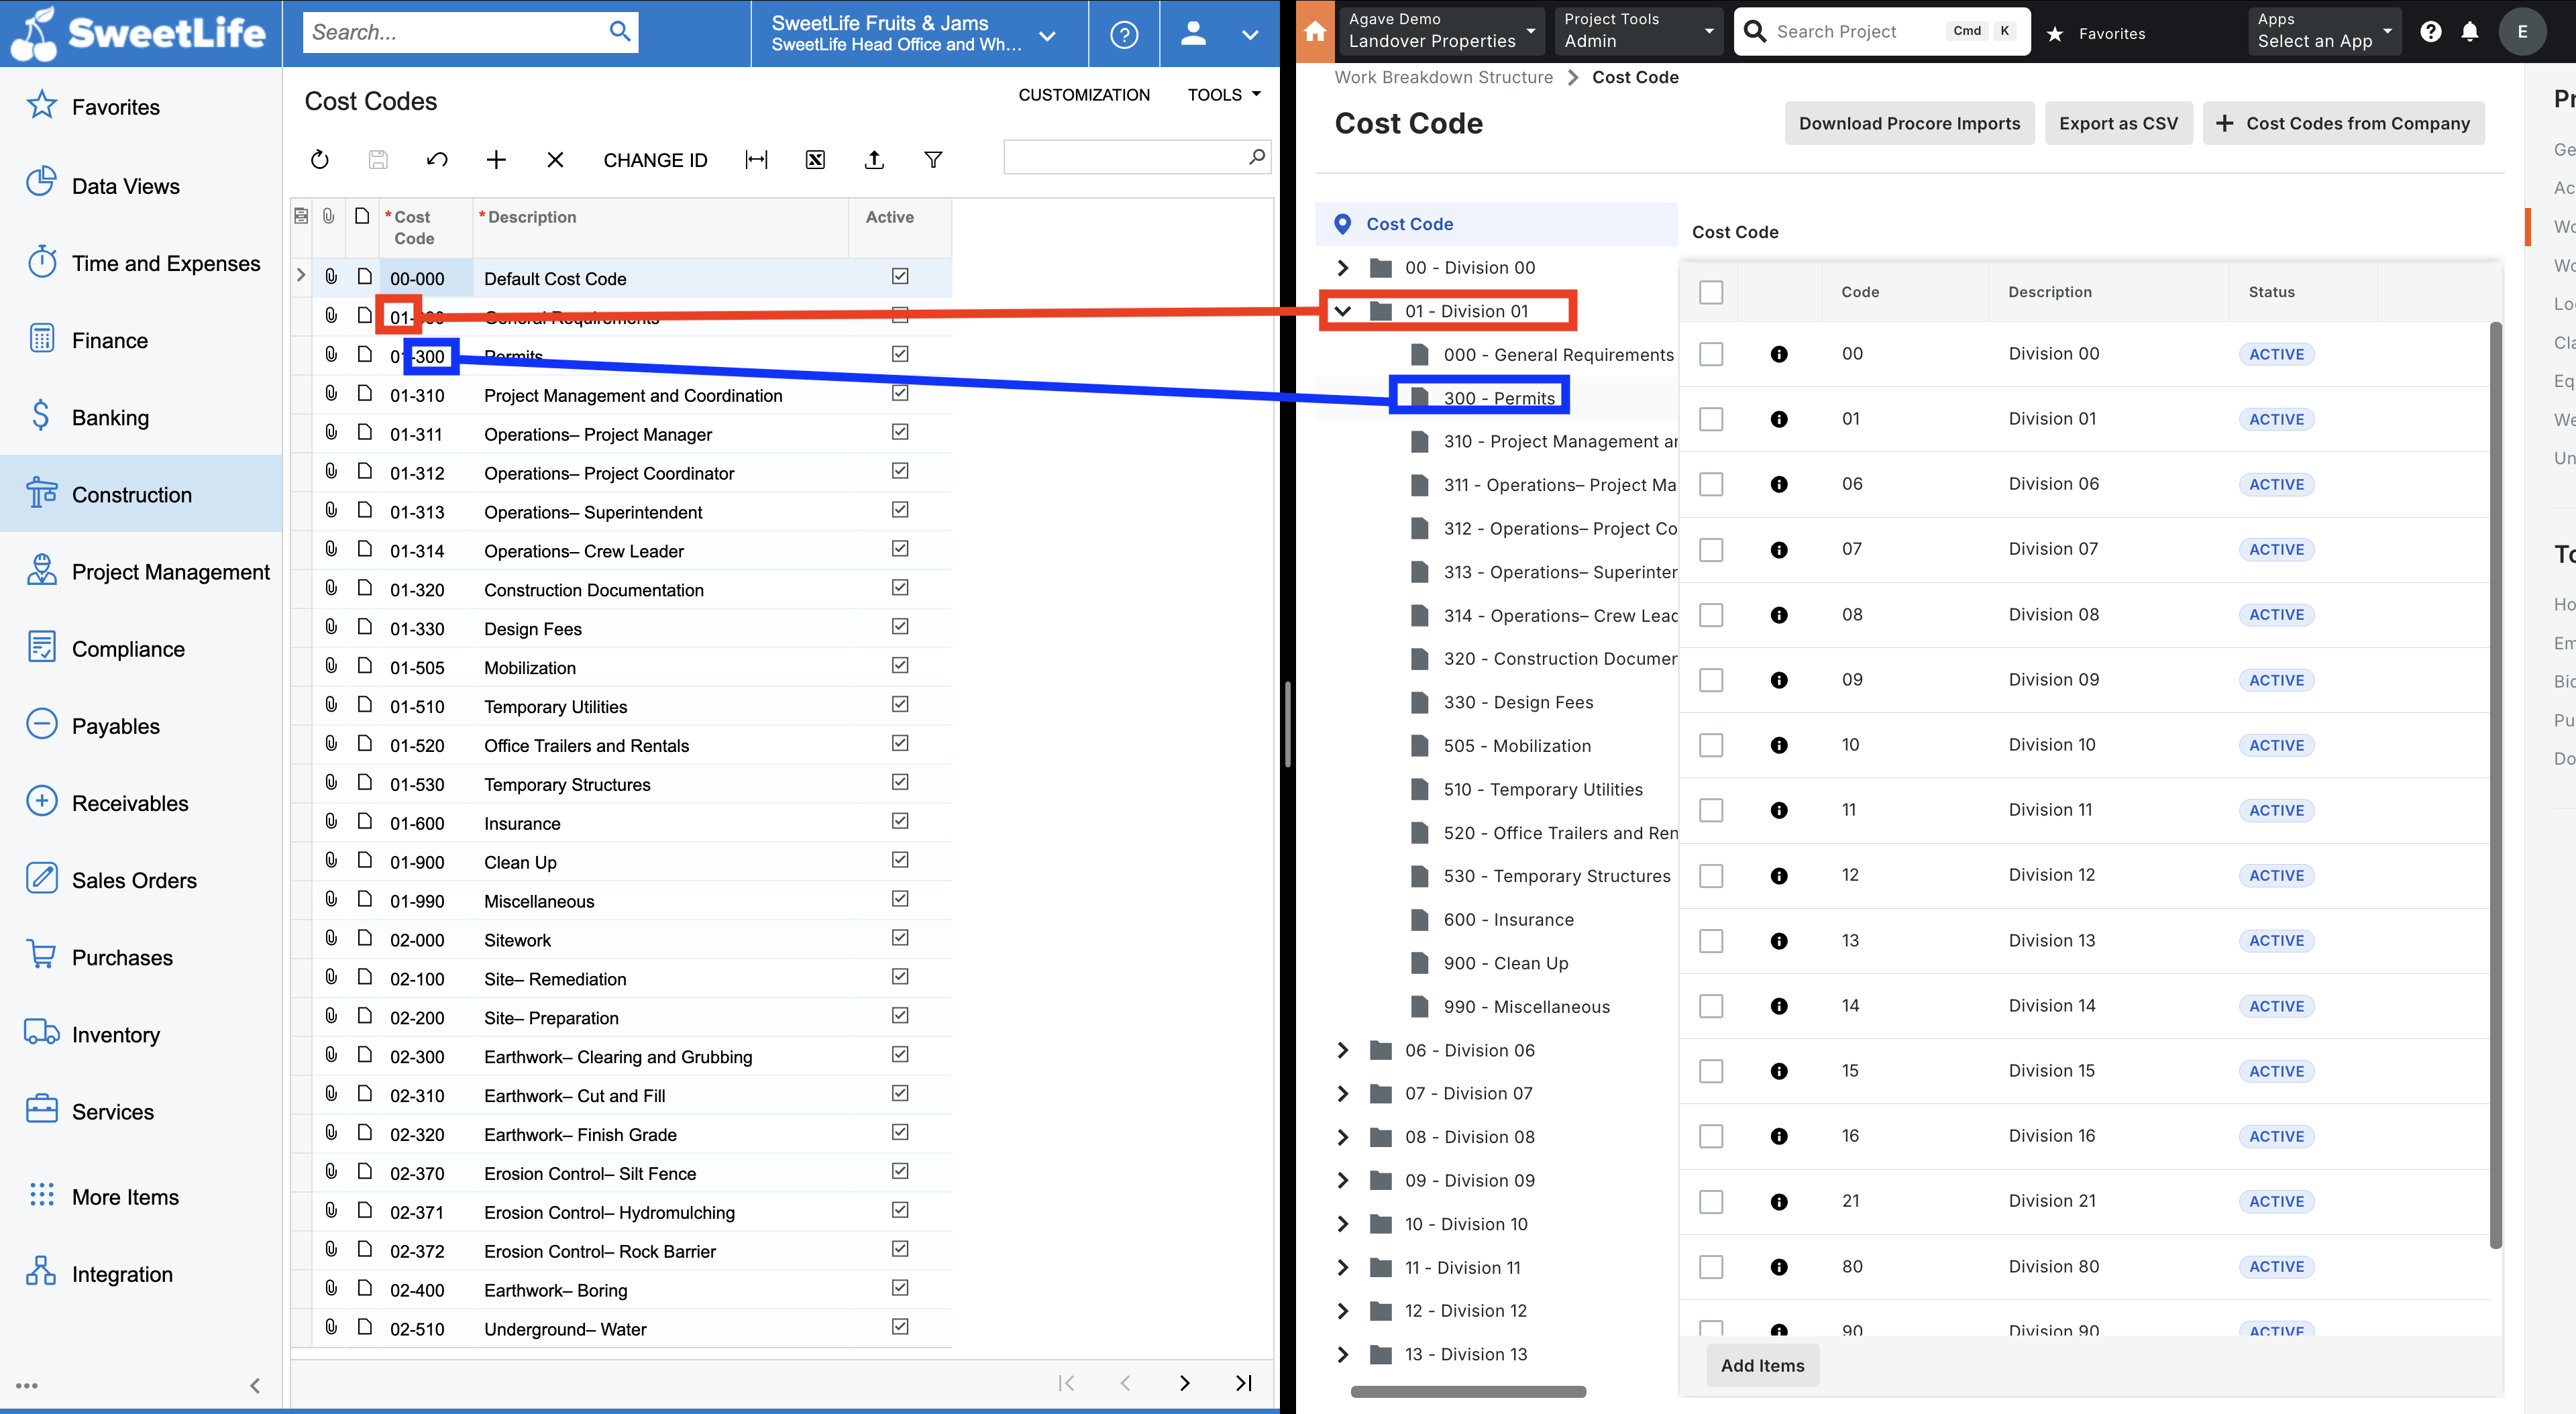Open Favorites in SweetLife sidebar
This screenshot has width=2576, height=1414.
tap(115, 107)
